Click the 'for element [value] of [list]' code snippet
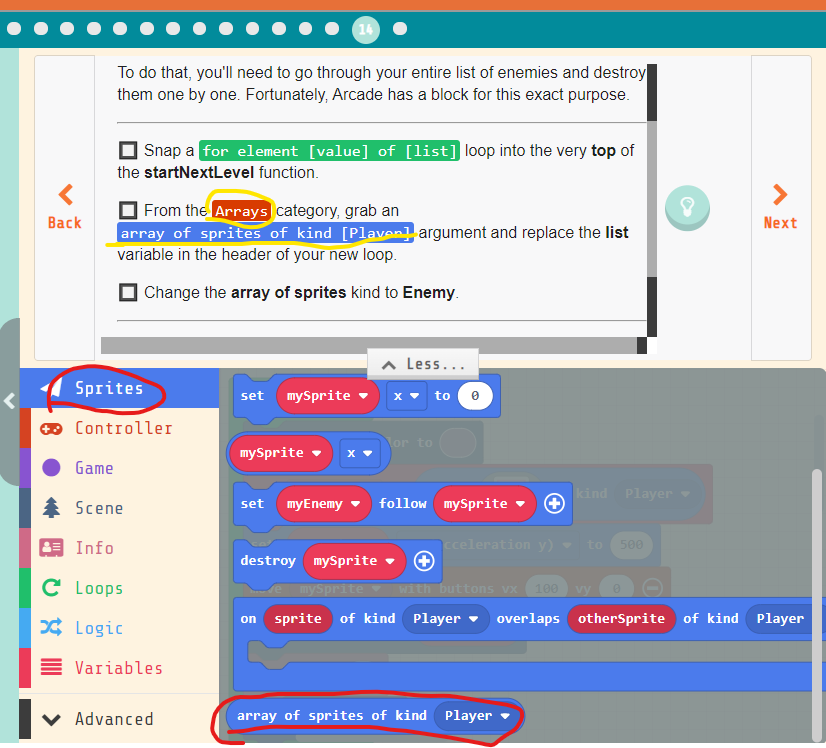Viewport: 826px width, 748px height. [x=329, y=151]
